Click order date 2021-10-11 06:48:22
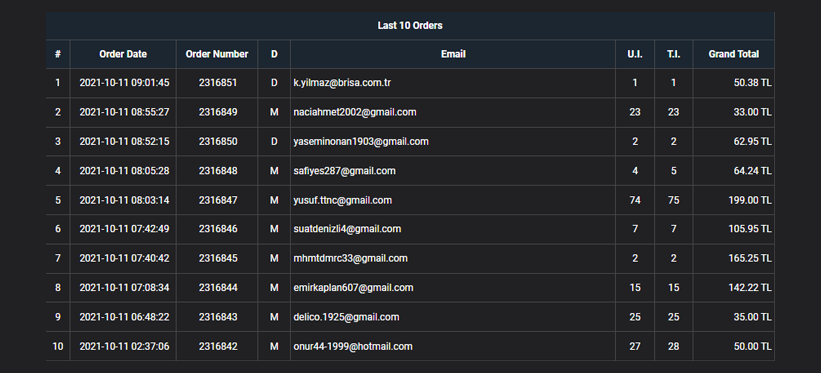This screenshot has height=373, width=821. 124,317
